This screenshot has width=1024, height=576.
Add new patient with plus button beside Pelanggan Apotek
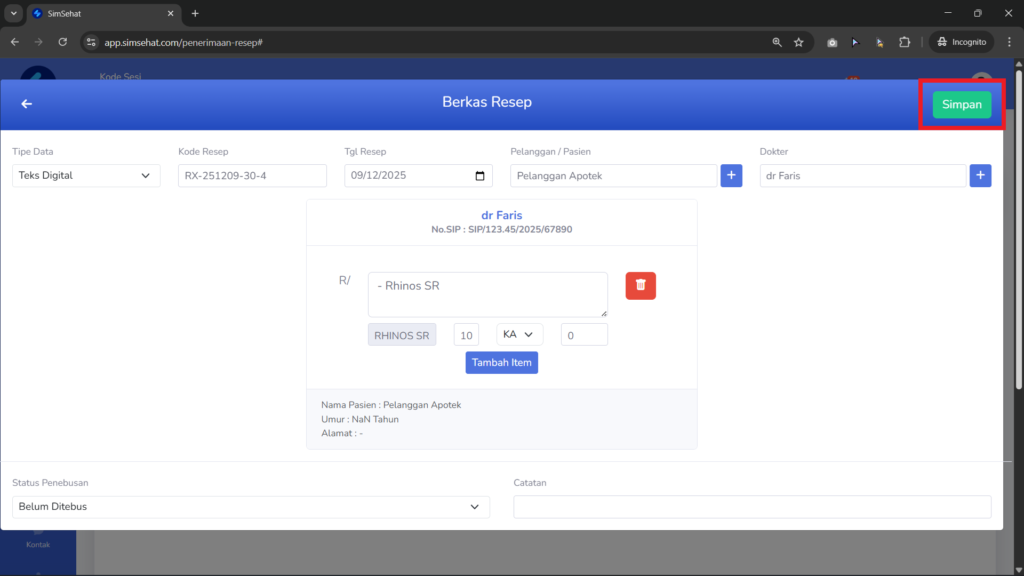pos(731,175)
